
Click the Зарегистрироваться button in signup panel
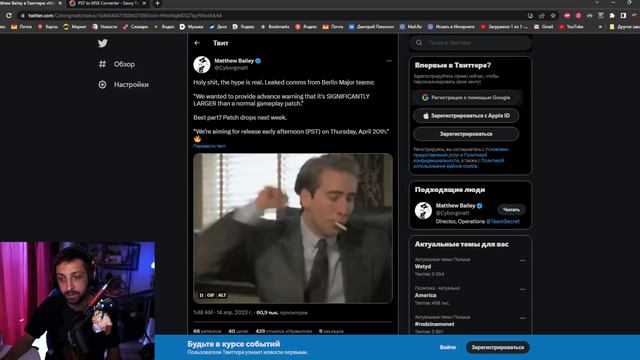tap(466, 134)
